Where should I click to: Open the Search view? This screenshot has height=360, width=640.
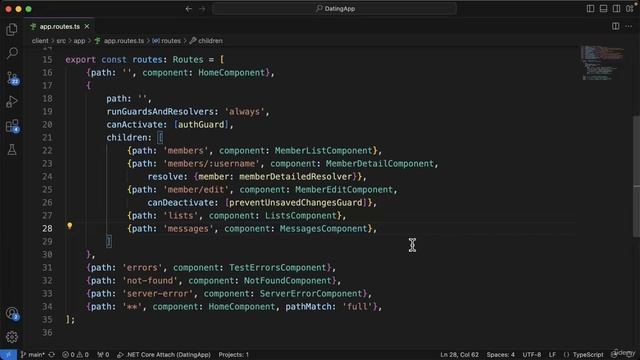tap(12, 53)
